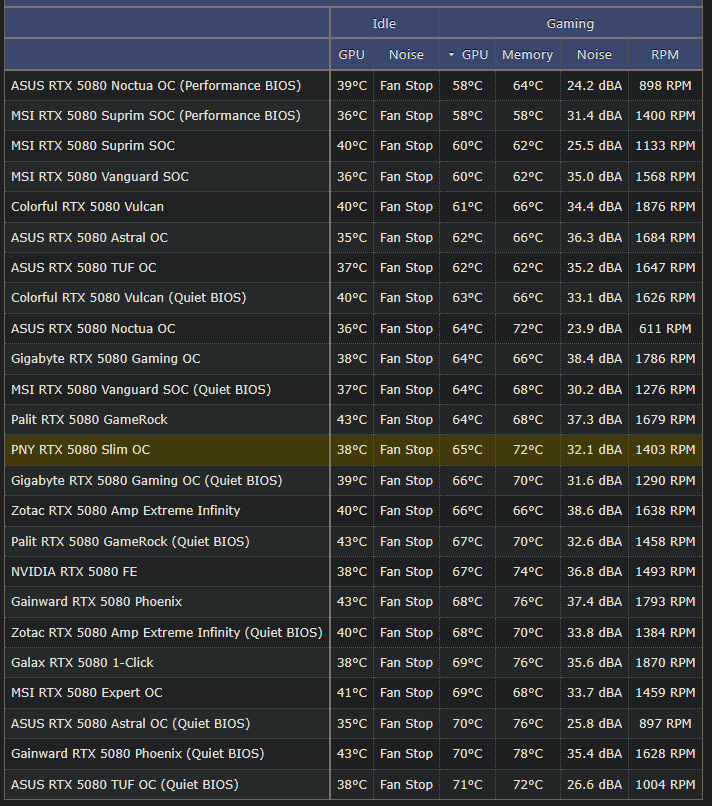Click the 897 RPM value
Viewport: 712px width, 806px height.
tap(665, 723)
